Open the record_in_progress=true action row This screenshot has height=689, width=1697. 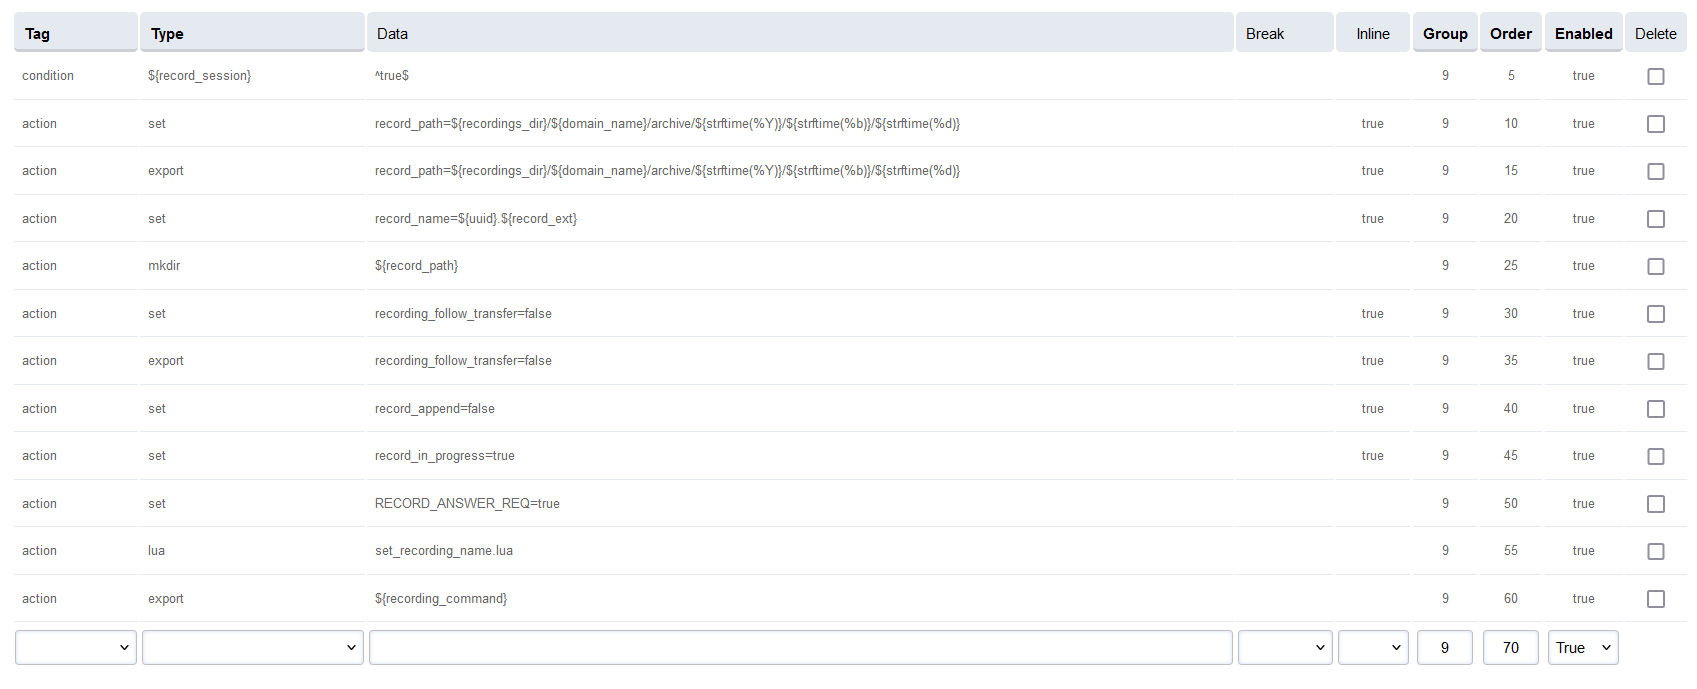444,456
